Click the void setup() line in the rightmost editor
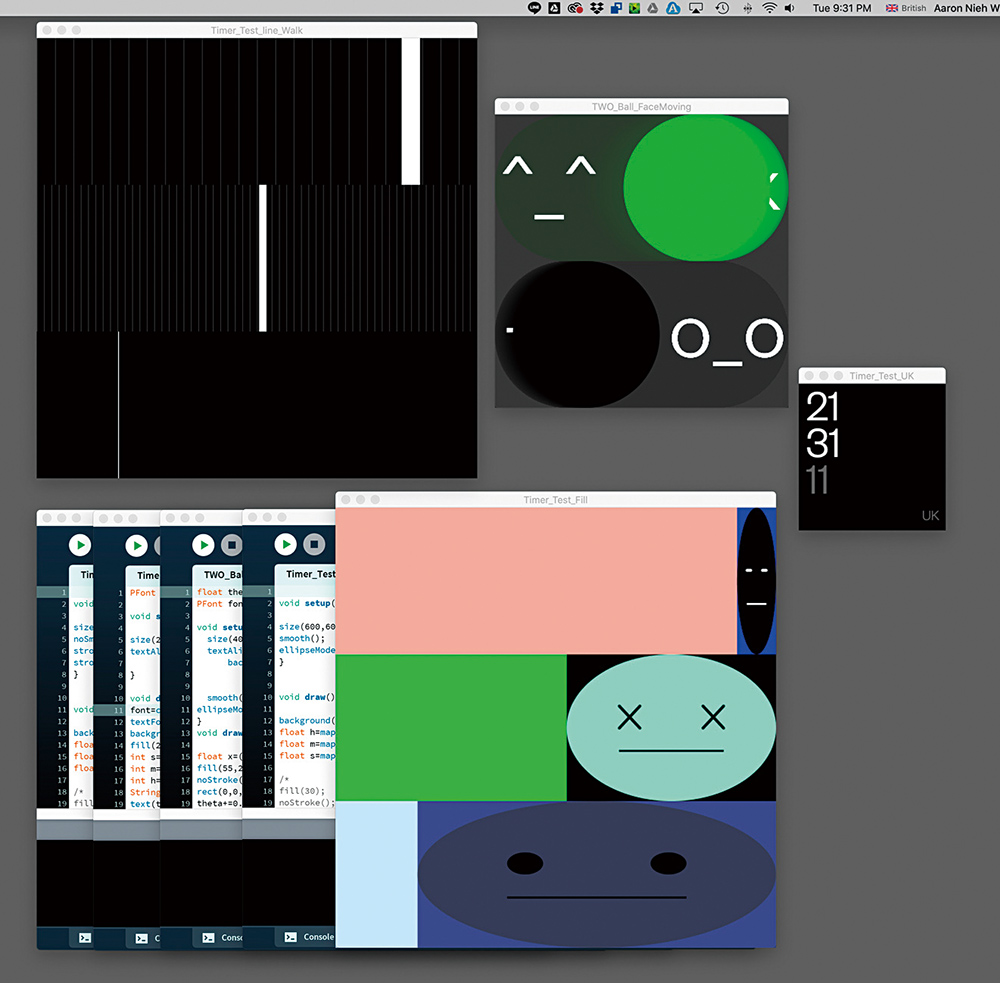 pyautogui.click(x=306, y=603)
